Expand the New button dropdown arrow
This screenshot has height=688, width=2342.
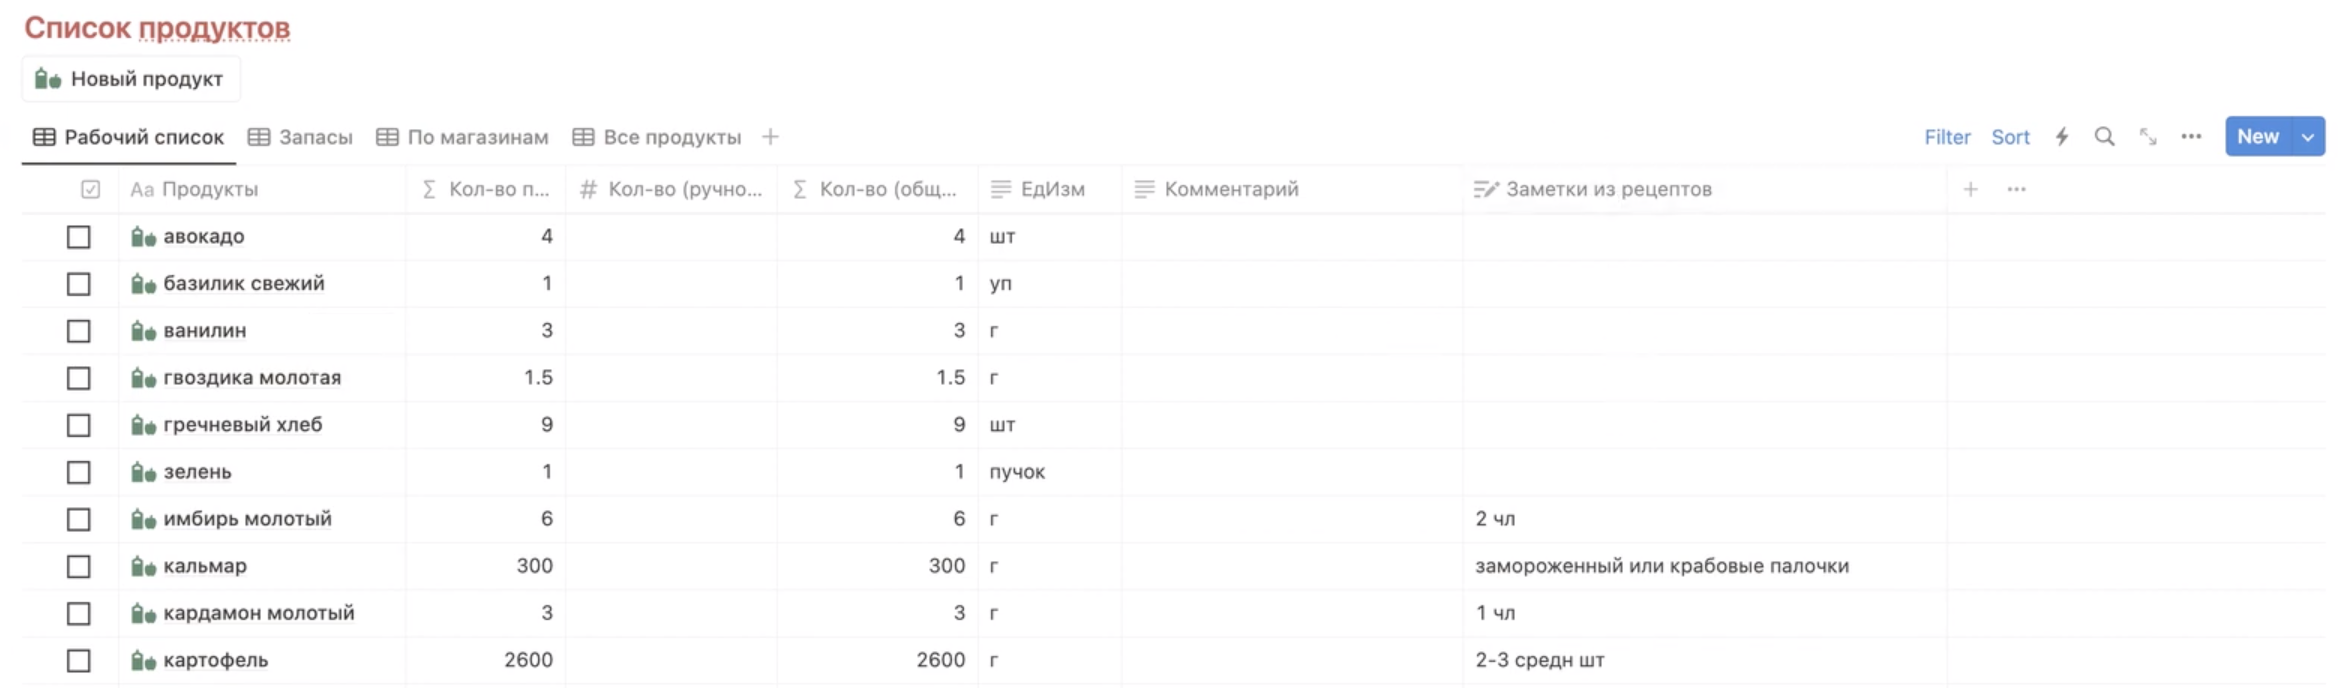coord(2308,137)
